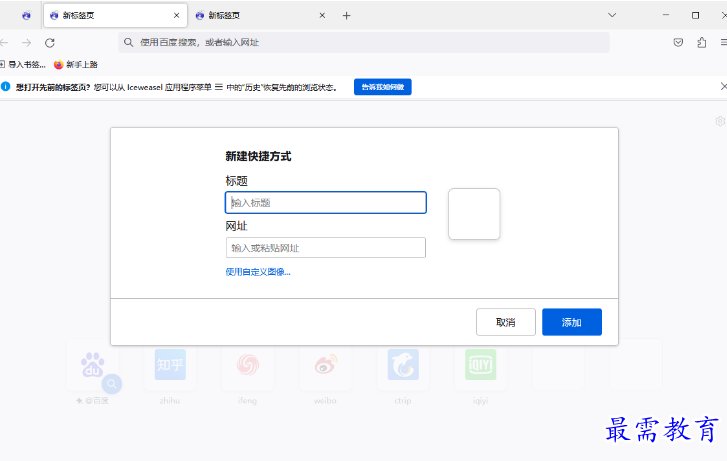Open the extensions puzzle icon
The width and height of the screenshot is (727, 461).
(x=701, y=43)
